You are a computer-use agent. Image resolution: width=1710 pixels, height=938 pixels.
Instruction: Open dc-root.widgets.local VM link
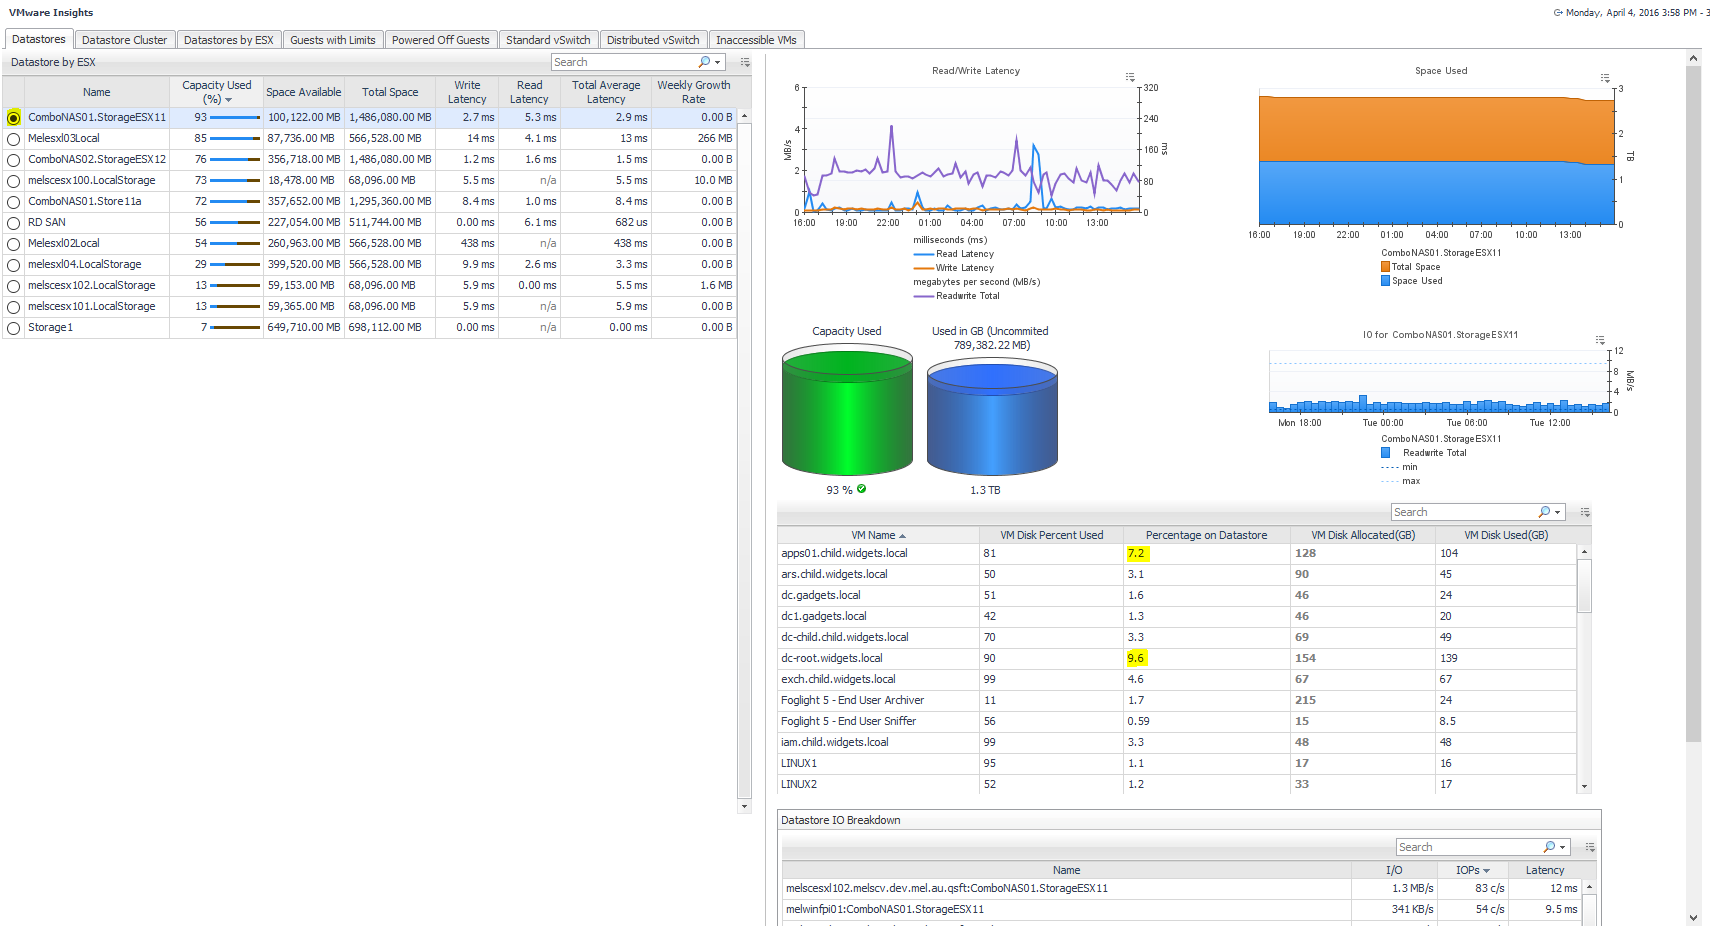[x=831, y=658]
